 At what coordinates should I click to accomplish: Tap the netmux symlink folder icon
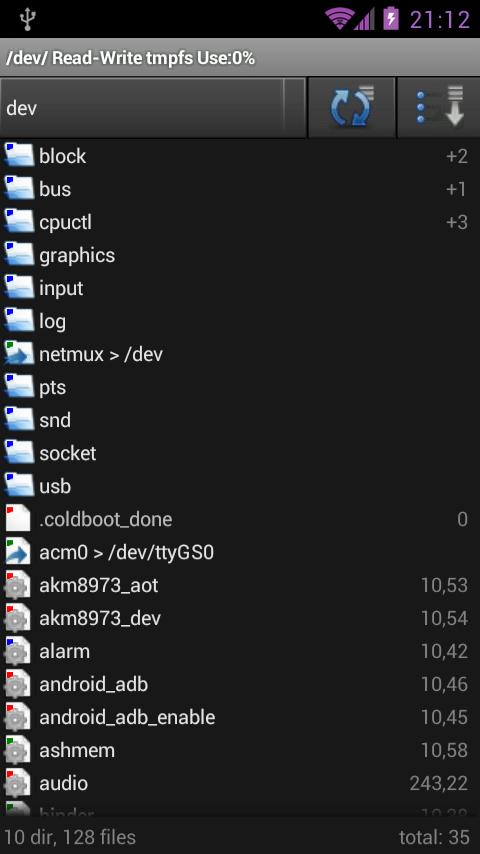[x=19, y=354]
